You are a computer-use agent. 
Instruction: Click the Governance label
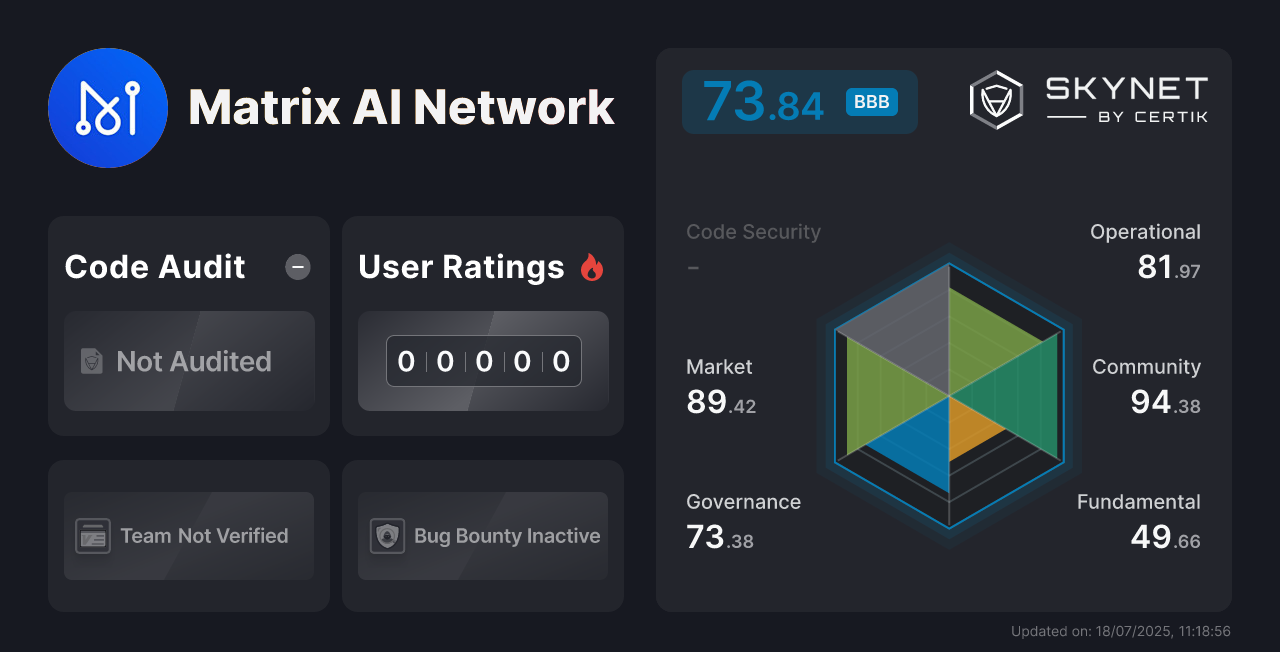click(743, 502)
